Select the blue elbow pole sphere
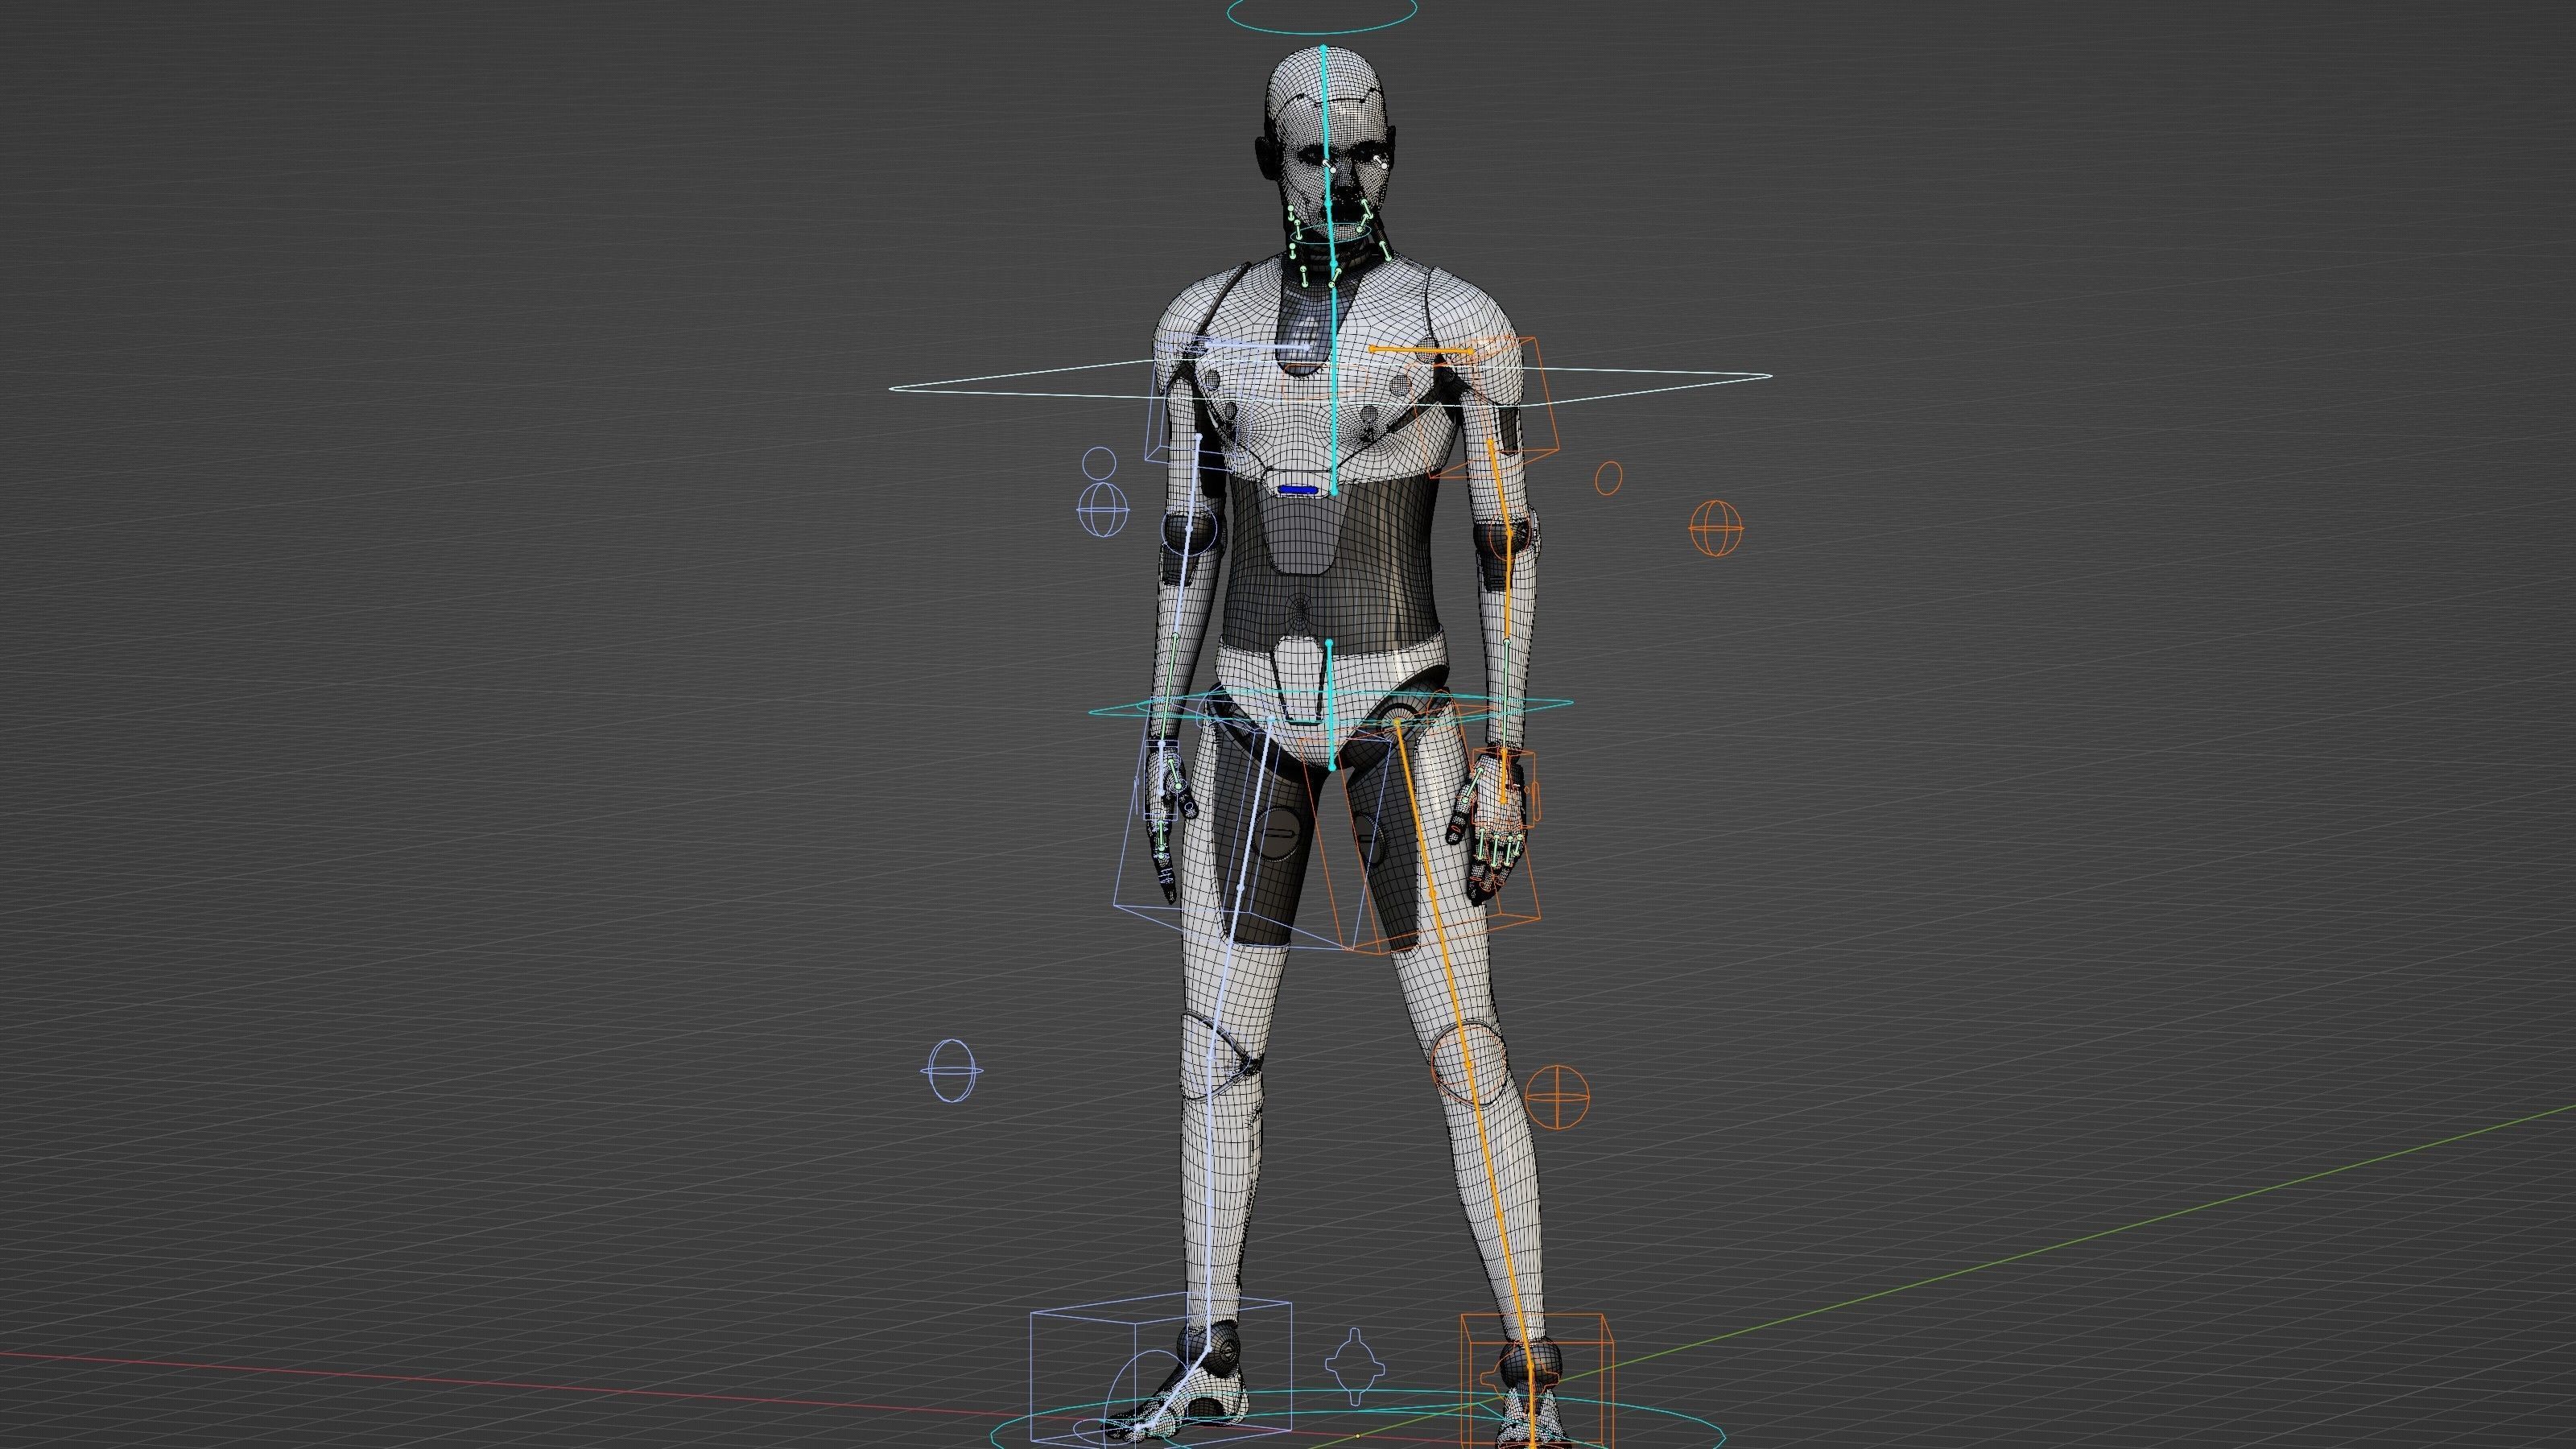This screenshot has height=1449, width=2576. (1104, 509)
